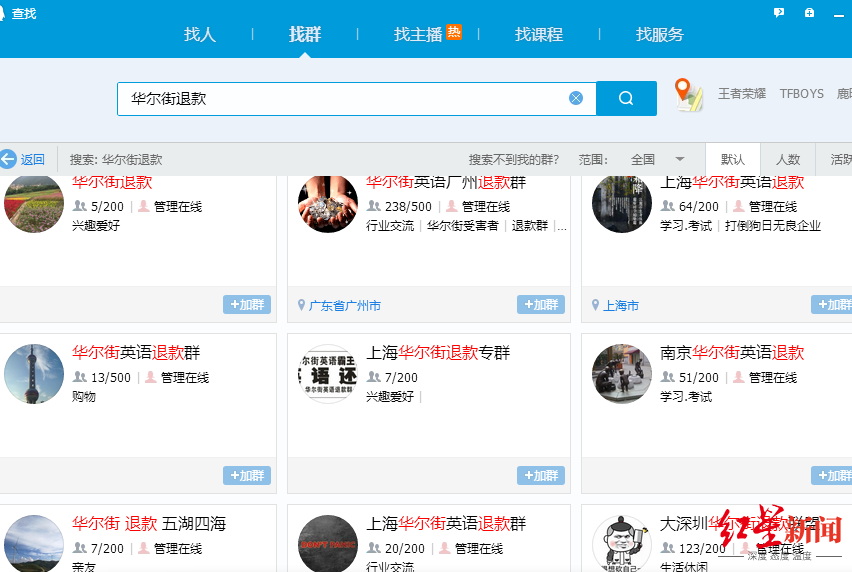Switch to 找群 tab
Viewport: 852px width, 572px height.
tap(305, 34)
